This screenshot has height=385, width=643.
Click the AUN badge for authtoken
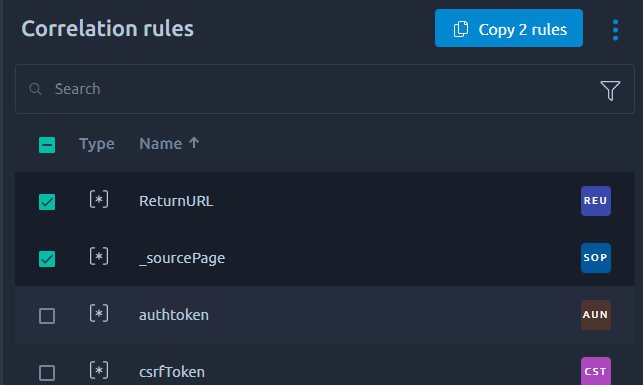click(595, 315)
